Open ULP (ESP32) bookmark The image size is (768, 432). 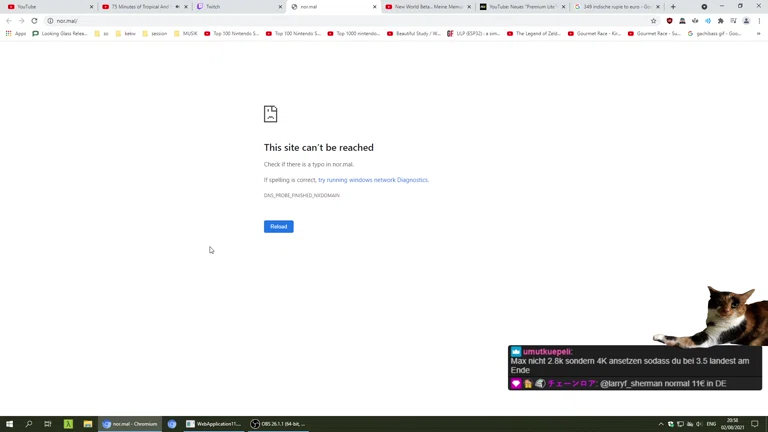point(473,34)
